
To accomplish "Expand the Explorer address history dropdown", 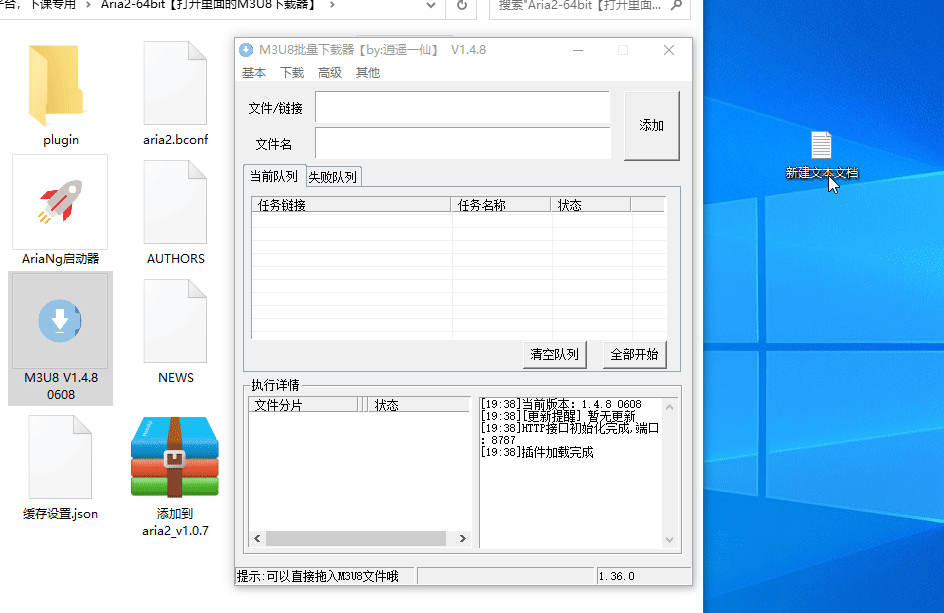I will pos(430,5).
